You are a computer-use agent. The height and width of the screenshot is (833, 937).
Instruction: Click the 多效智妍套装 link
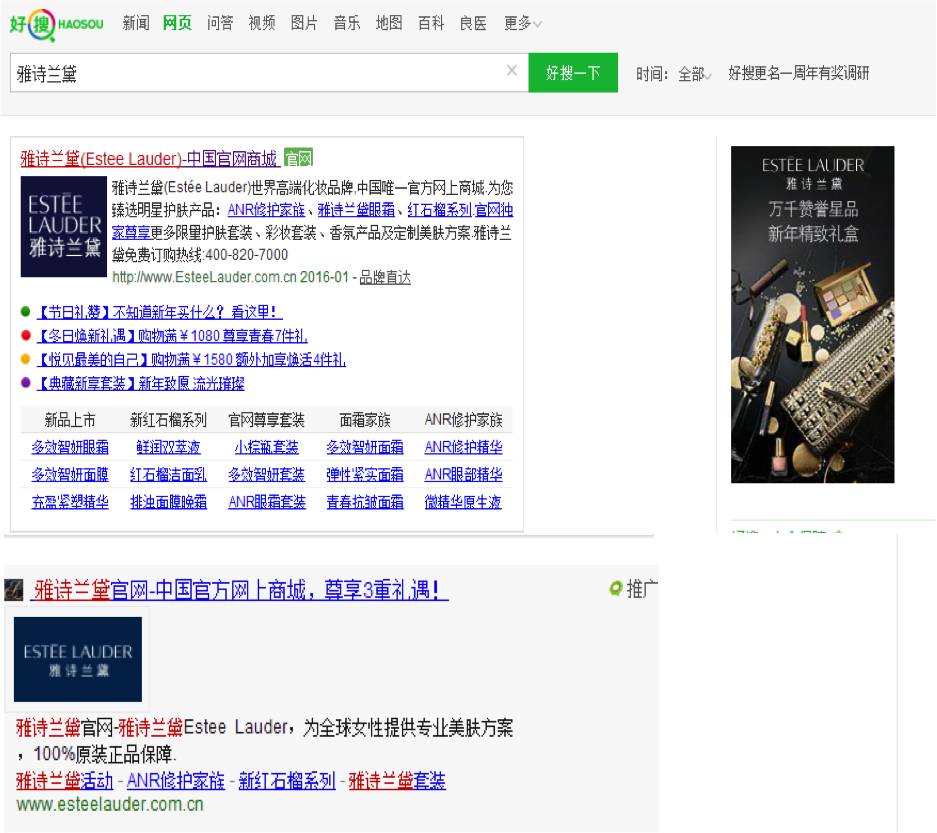pos(267,474)
